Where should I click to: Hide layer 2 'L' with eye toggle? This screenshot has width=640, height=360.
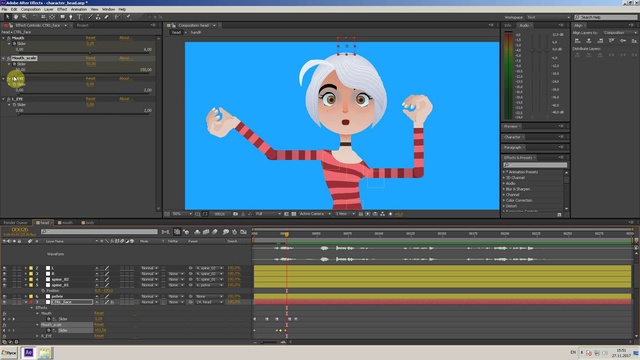click(x=4, y=268)
